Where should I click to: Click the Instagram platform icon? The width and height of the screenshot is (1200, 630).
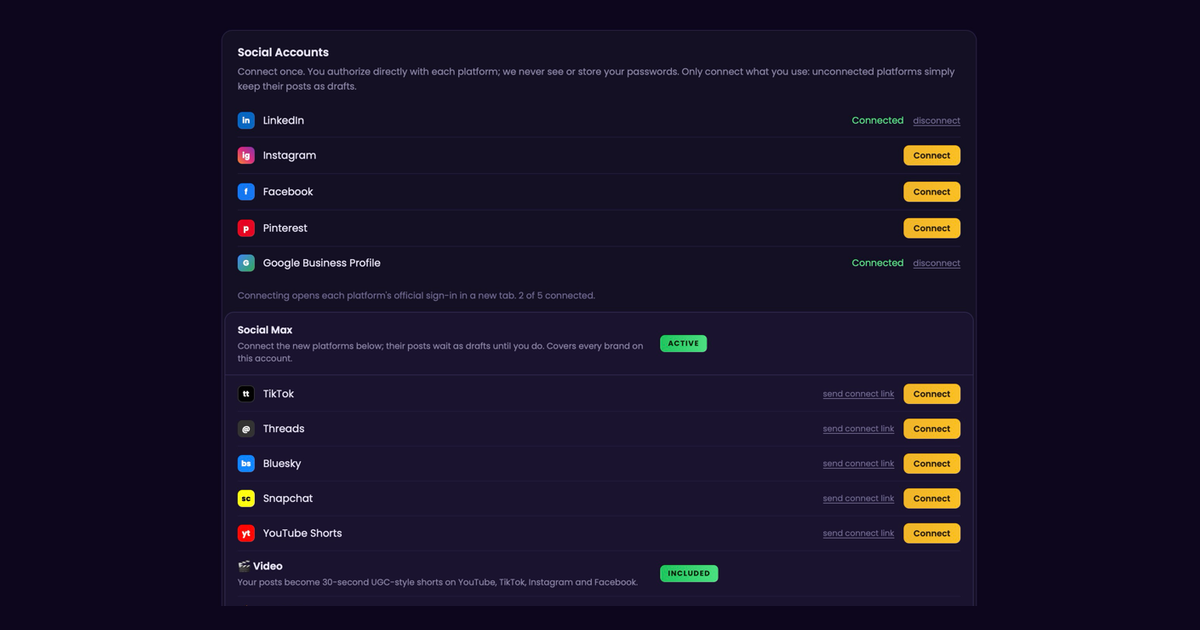coord(246,155)
